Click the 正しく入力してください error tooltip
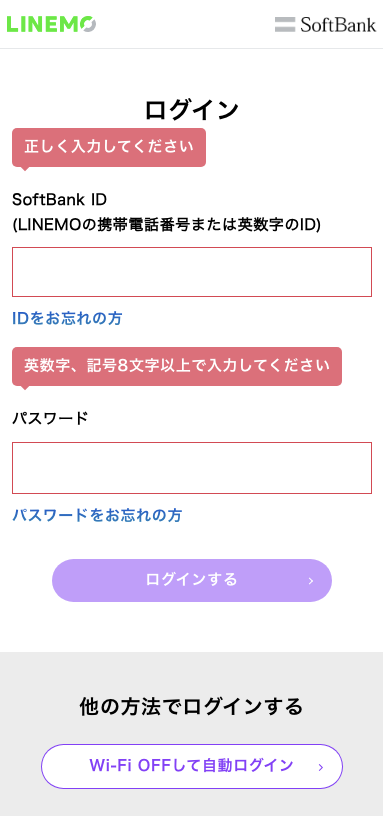Viewport: 383px width, 816px height. click(x=109, y=148)
